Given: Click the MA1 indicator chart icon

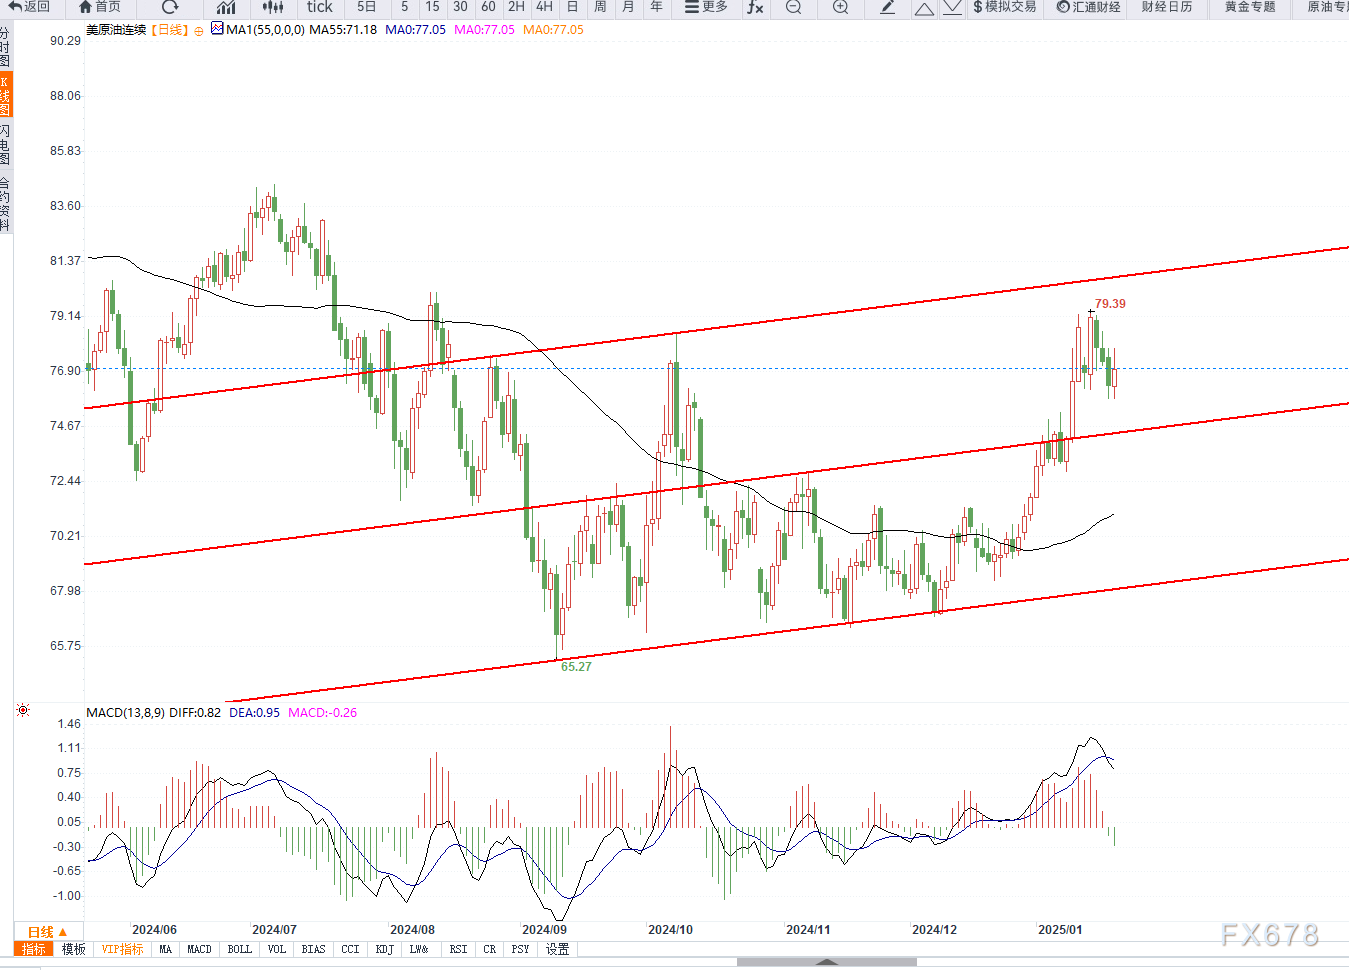Looking at the screenshot, I should tap(217, 29).
